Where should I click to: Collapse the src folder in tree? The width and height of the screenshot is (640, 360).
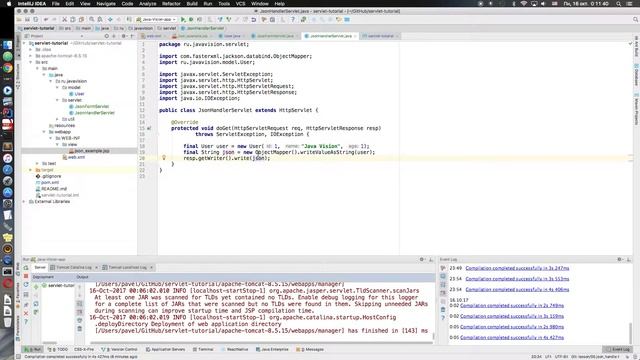(31, 62)
